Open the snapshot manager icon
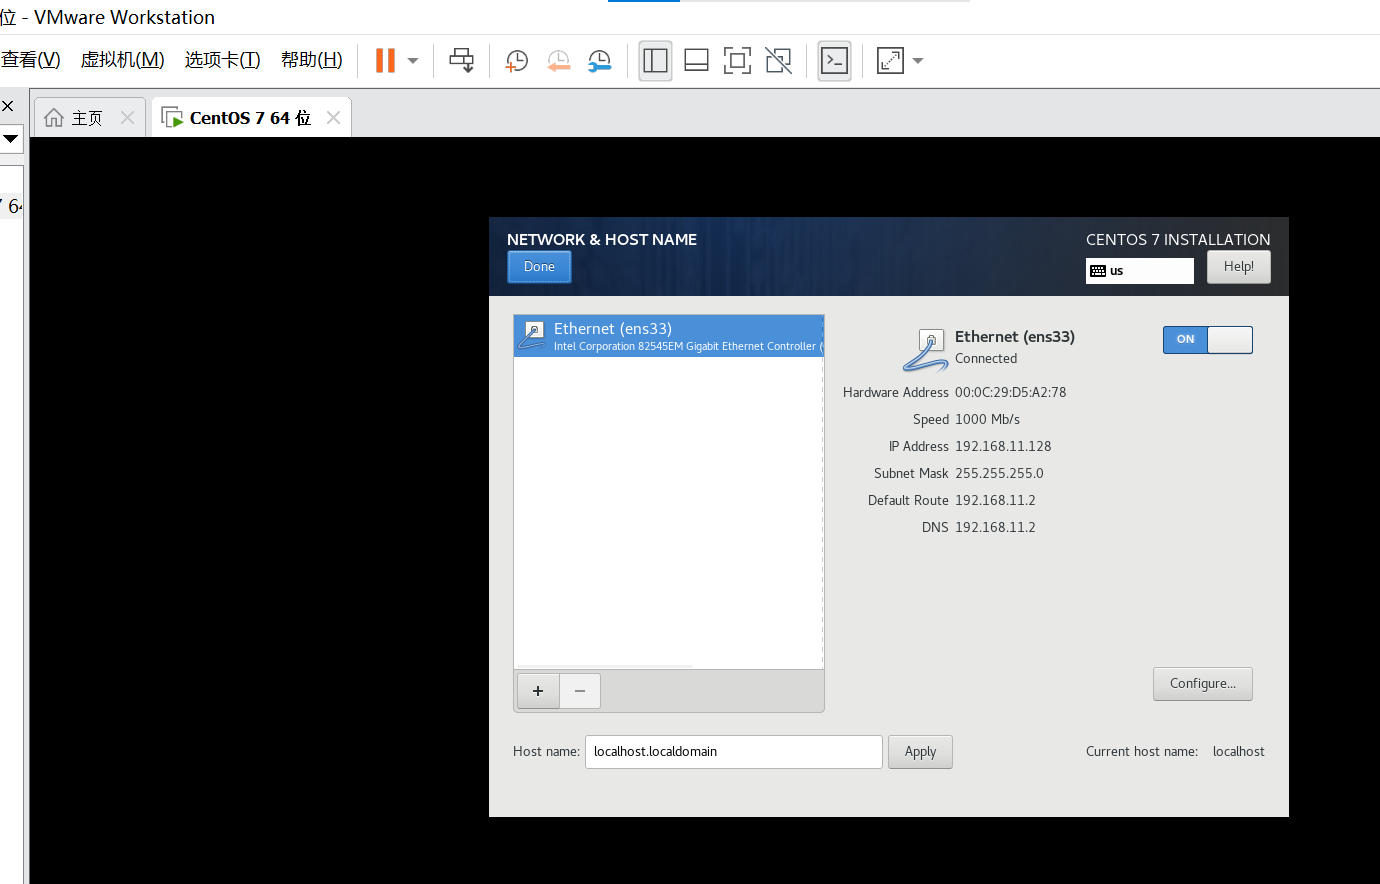 pos(599,61)
